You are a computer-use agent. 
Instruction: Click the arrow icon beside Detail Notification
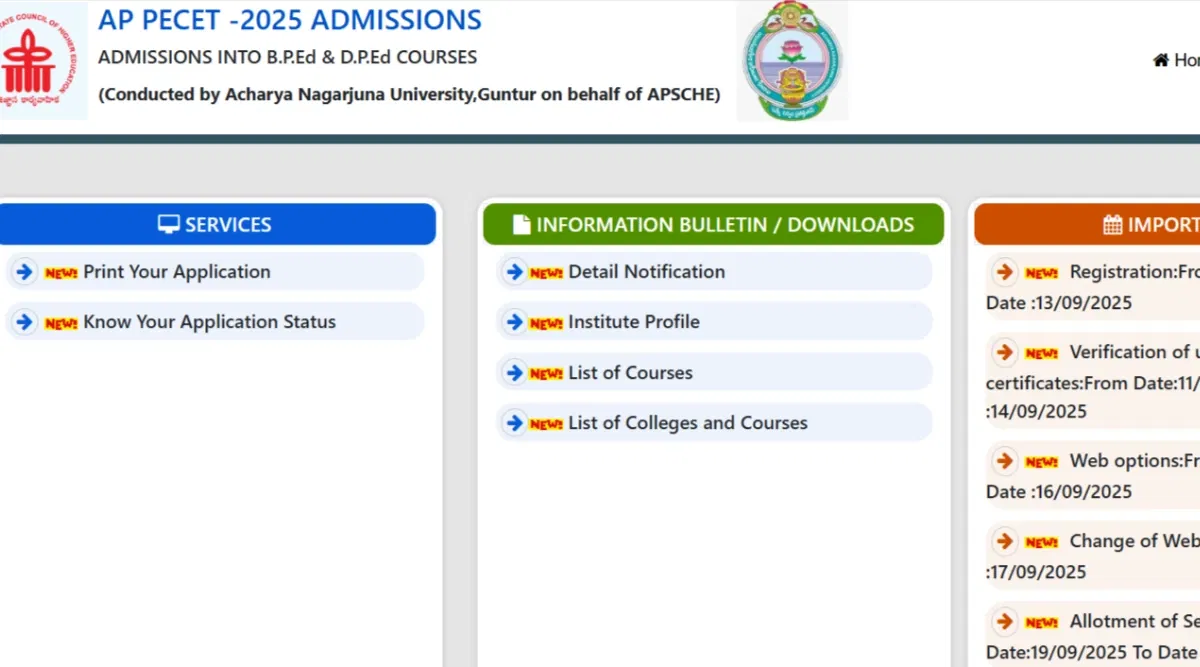(515, 272)
